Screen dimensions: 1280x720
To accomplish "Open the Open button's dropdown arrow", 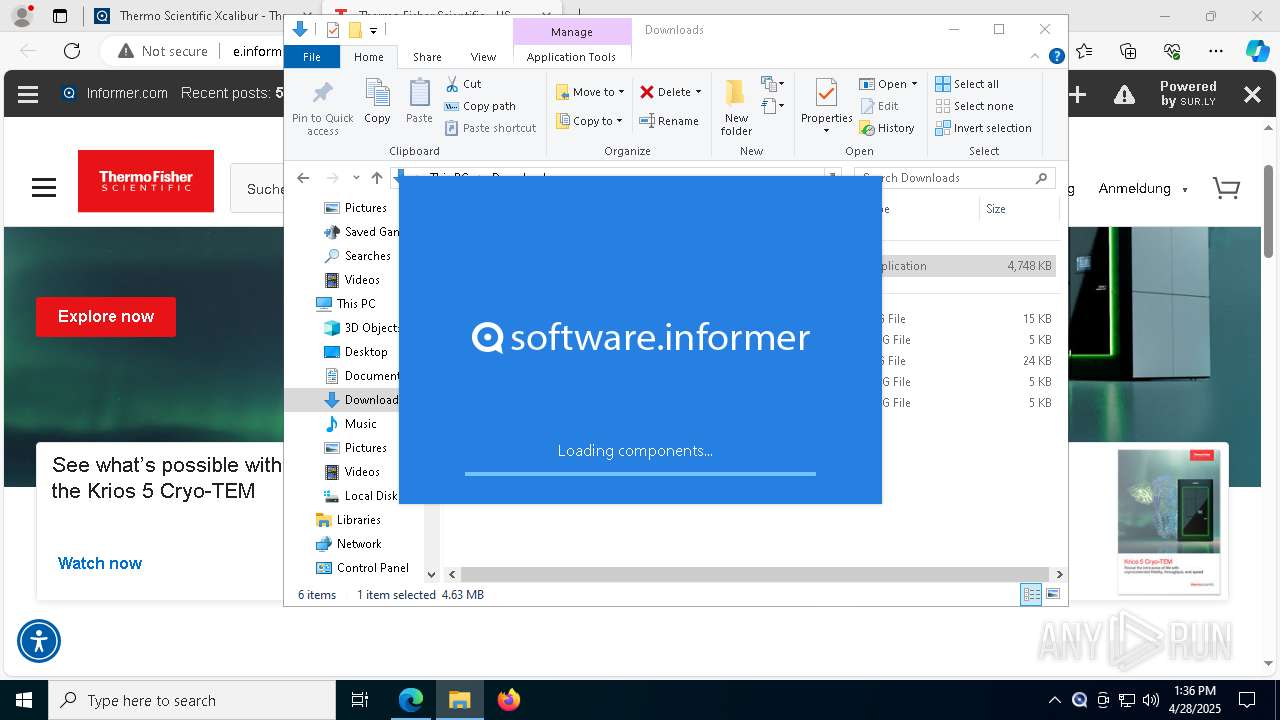I will click(914, 84).
